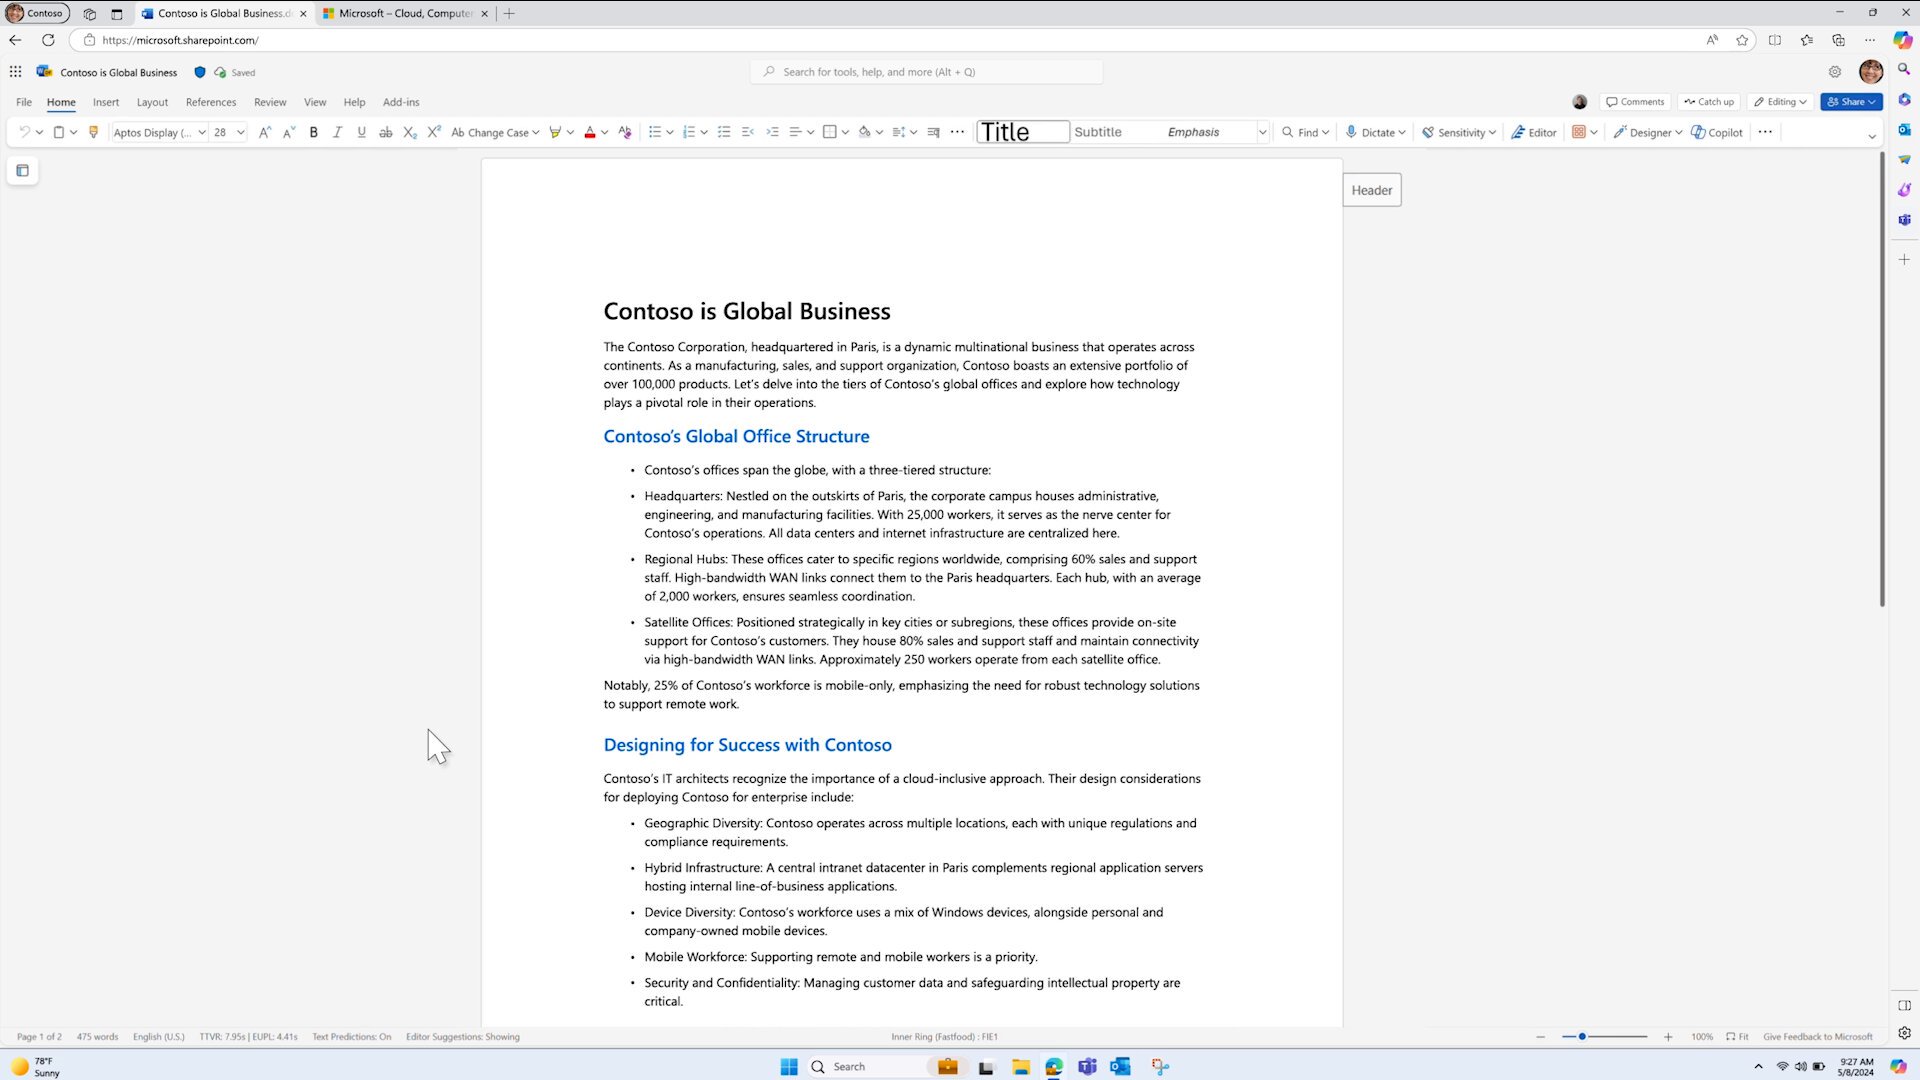The width and height of the screenshot is (1920, 1080).
Task: Open the Dictate dropdown
Action: (x=1375, y=132)
